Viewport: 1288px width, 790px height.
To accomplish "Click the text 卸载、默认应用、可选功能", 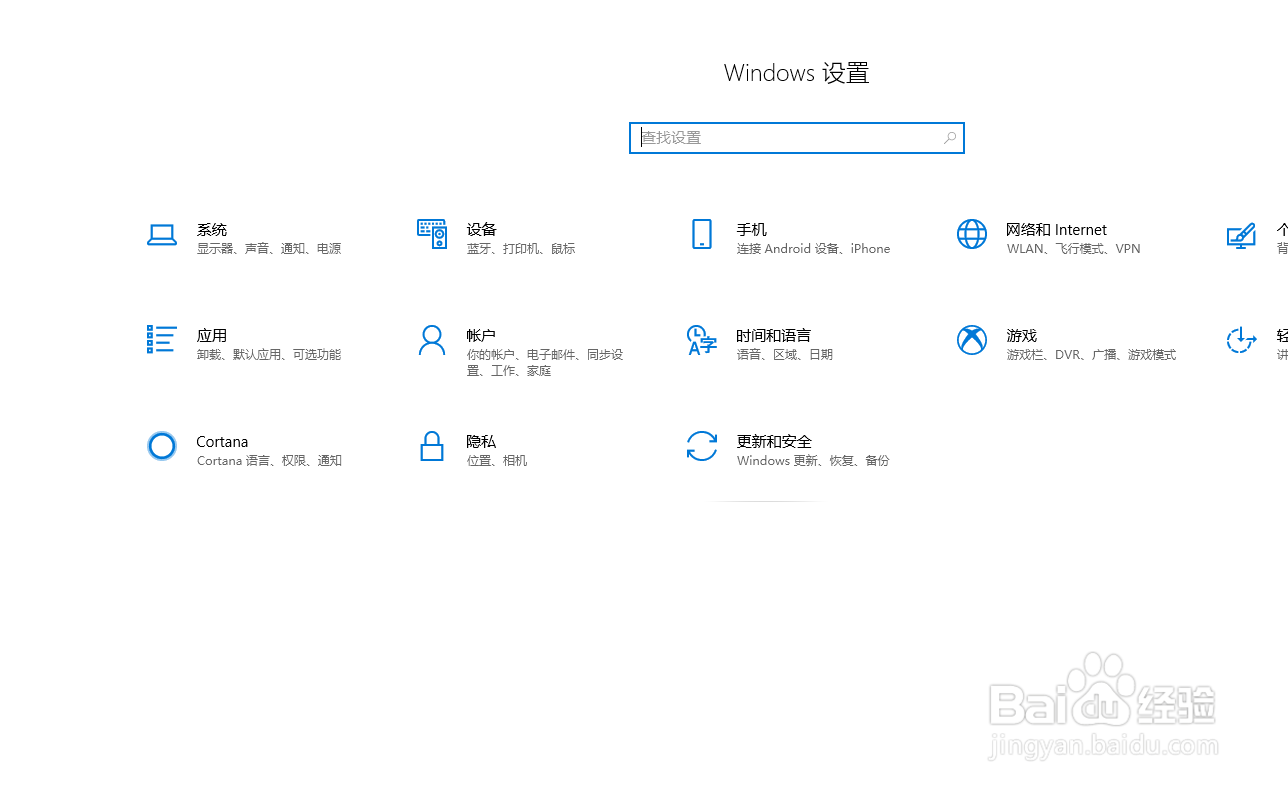I will [x=269, y=355].
